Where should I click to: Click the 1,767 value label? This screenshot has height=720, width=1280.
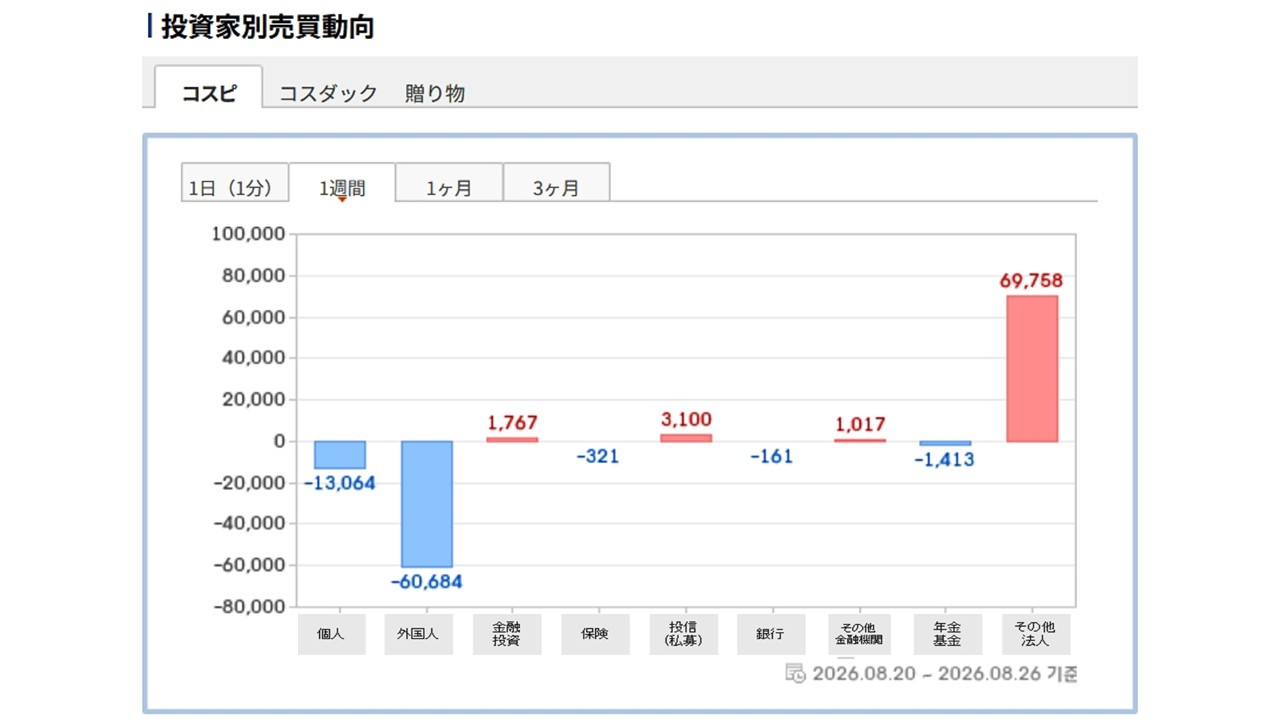(512, 423)
